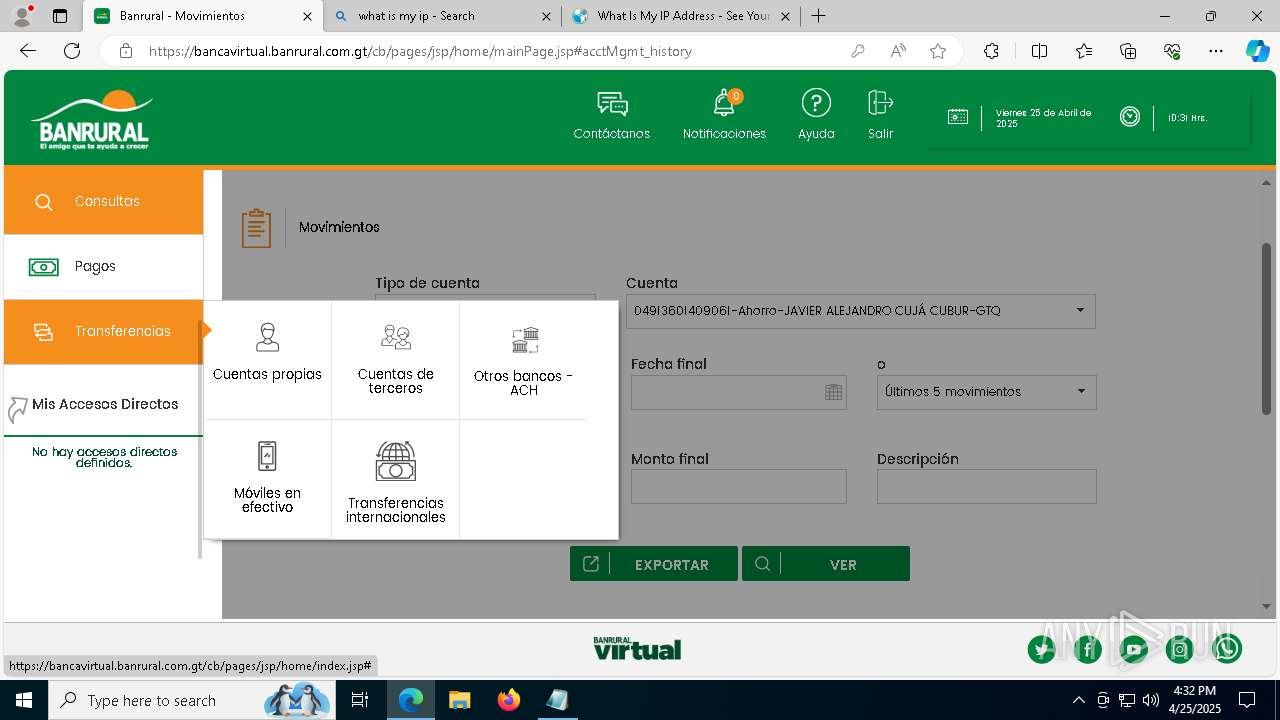Viewport: 1280px width, 720px height.
Task: Click the Read aloud icon in address bar
Action: (x=898, y=51)
